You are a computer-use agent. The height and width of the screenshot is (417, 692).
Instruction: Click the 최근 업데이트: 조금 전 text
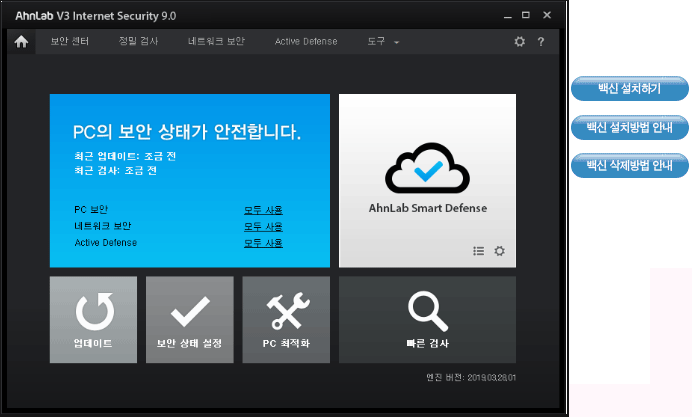(x=125, y=156)
